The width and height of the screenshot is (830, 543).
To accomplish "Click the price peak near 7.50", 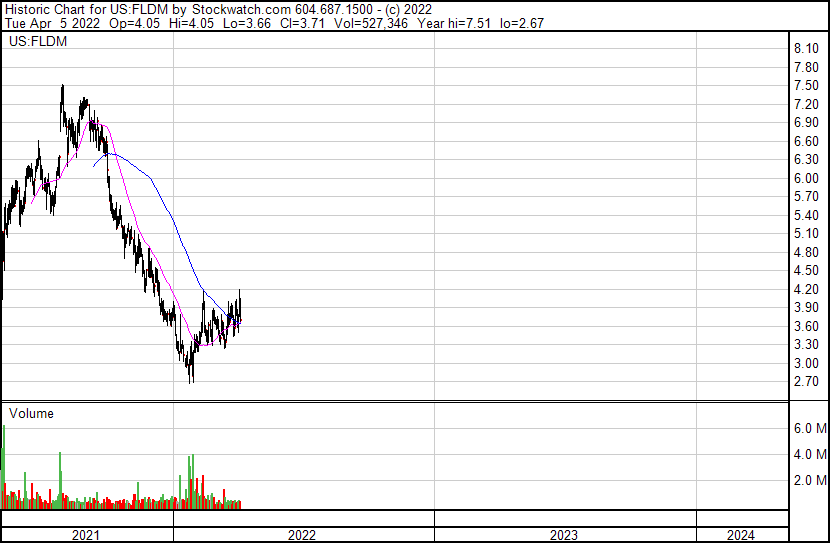I will pos(62,88).
